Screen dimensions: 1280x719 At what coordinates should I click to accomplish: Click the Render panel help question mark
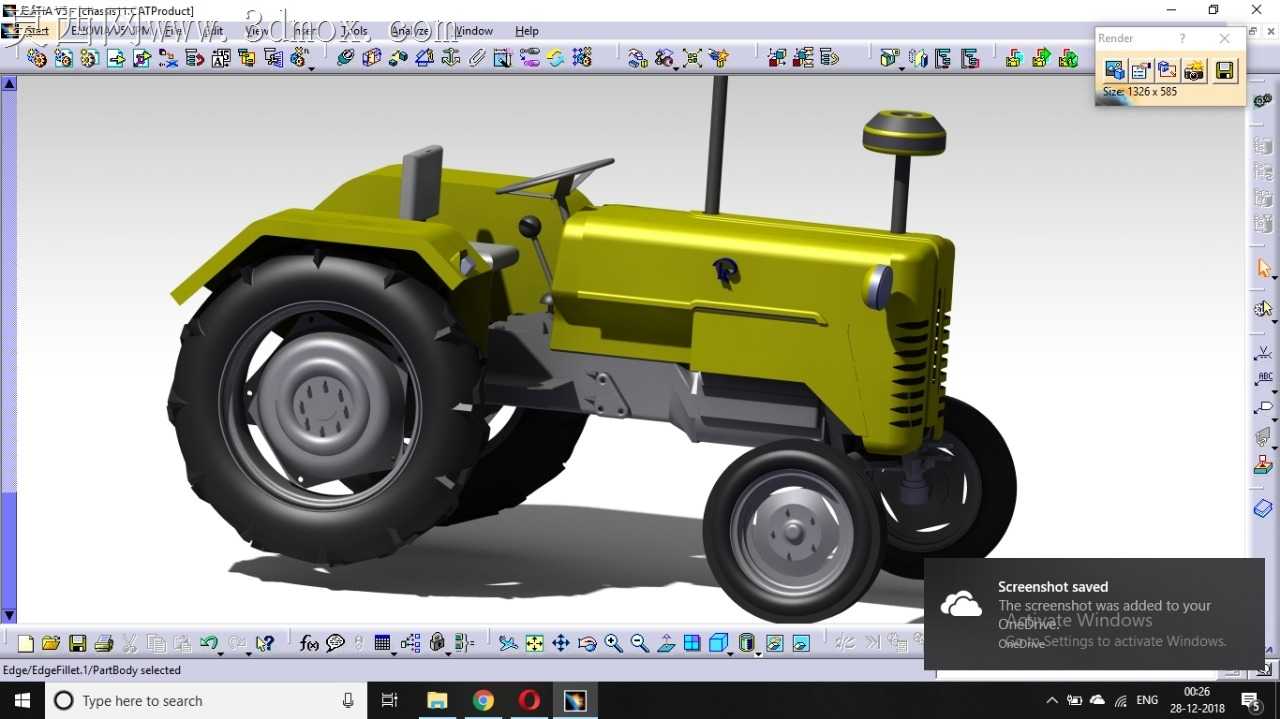pos(1182,38)
